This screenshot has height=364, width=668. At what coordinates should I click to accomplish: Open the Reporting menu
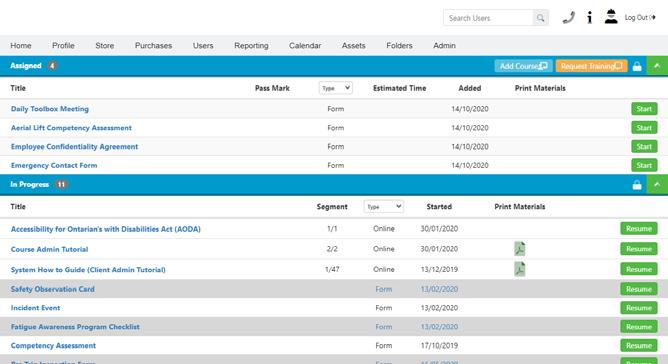(251, 46)
